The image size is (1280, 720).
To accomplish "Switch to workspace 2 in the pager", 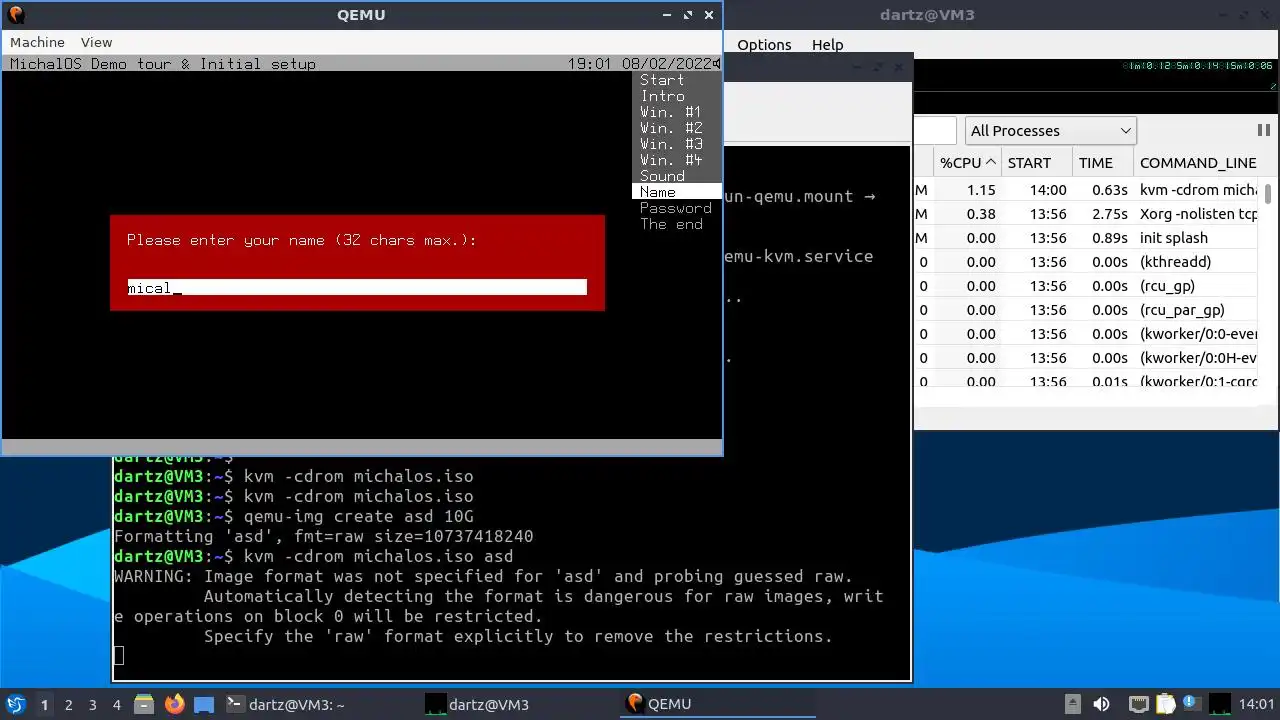I will click(68, 705).
